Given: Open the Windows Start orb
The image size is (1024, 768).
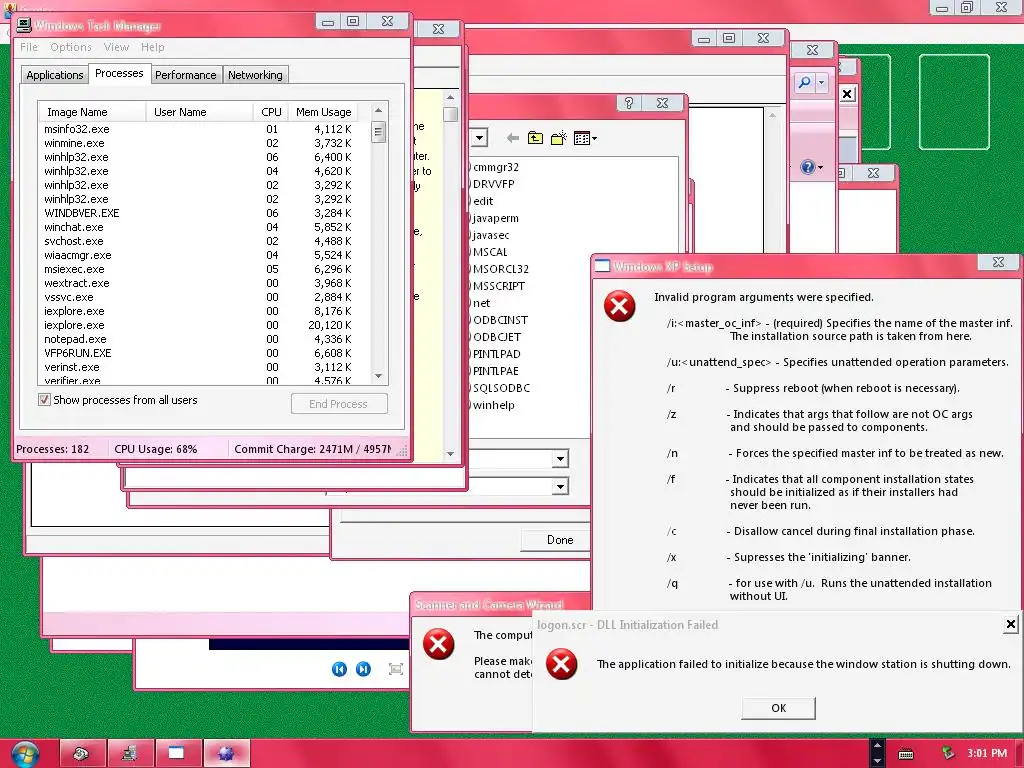Looking at the screenshot, I should pos(24,754).
